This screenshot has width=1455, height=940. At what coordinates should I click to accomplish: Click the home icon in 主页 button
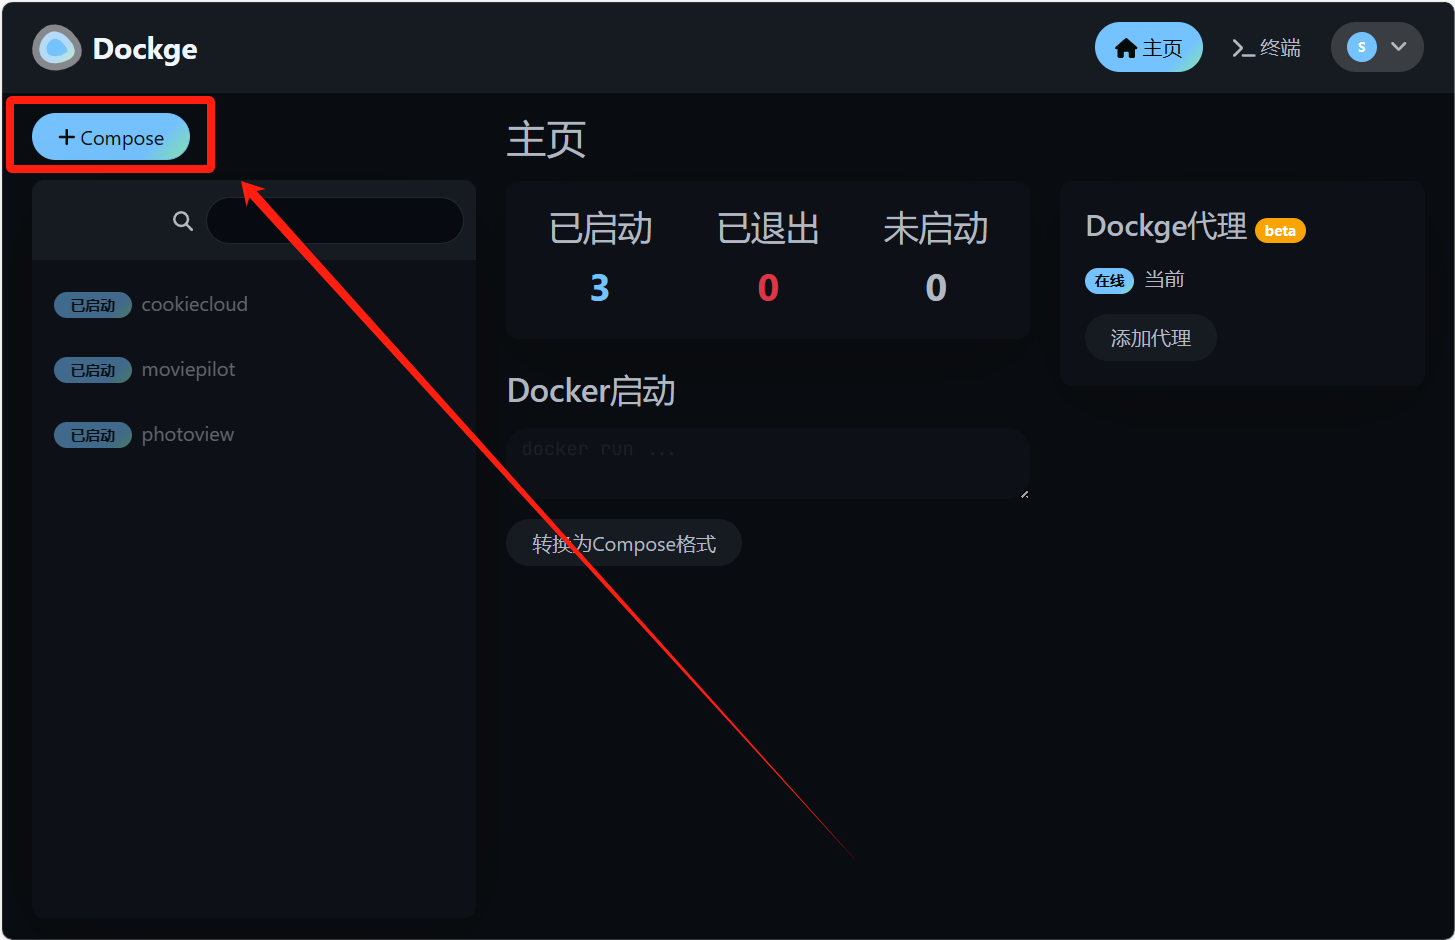click(x=1126, y=48)
